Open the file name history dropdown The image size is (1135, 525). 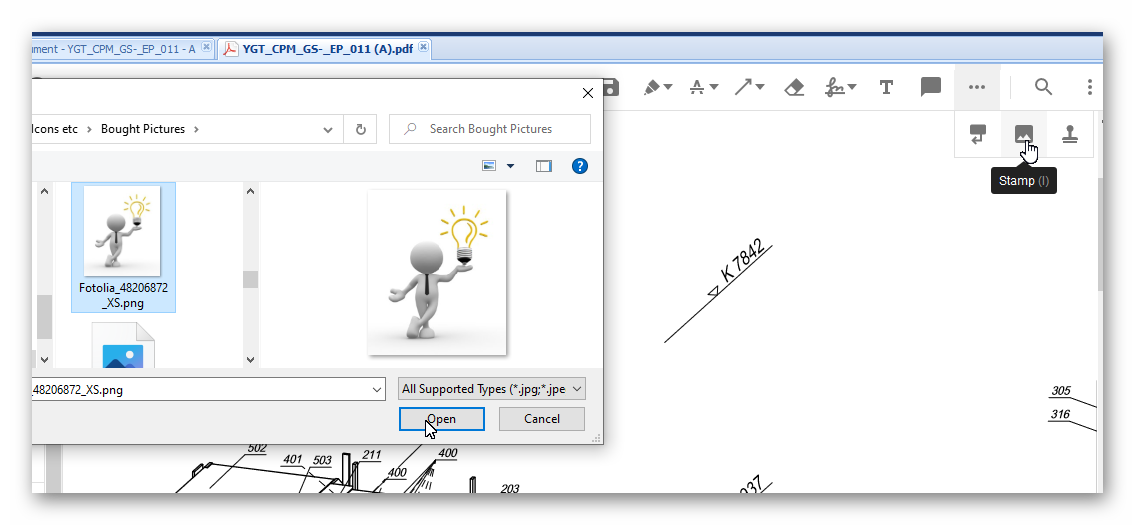[x=376, y=389]
